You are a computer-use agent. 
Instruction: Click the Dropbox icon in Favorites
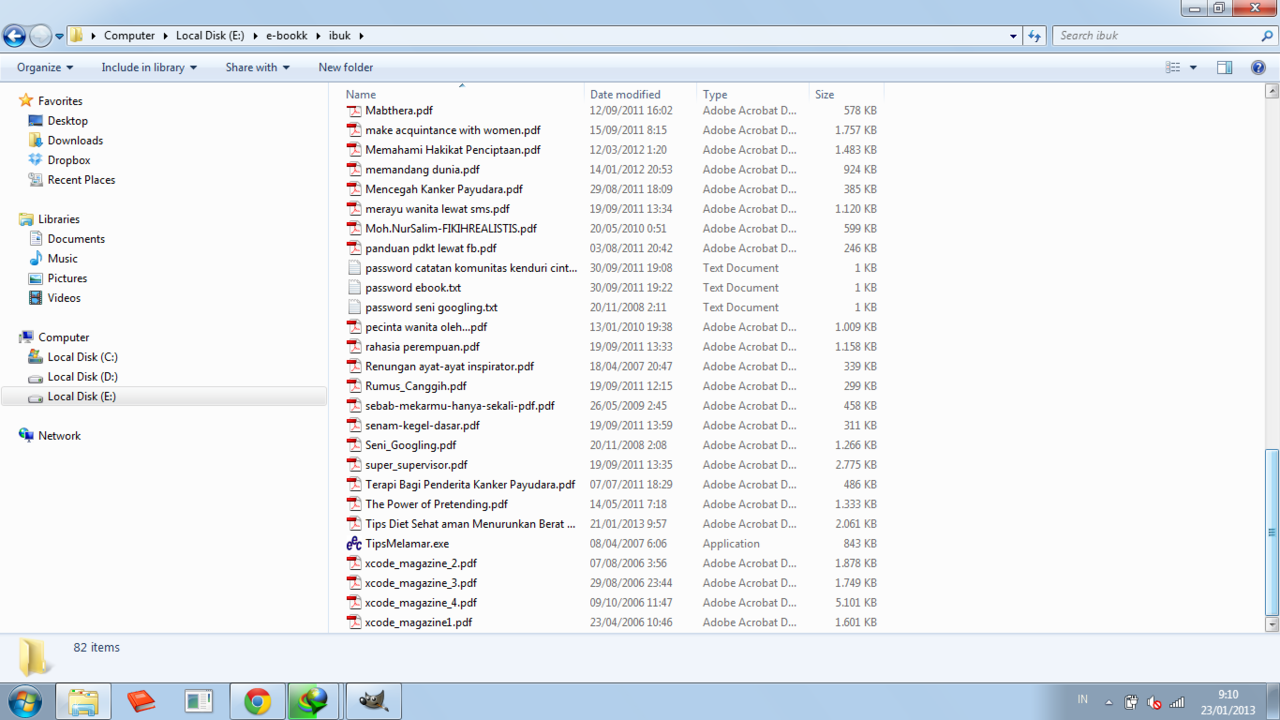pyautogui.click(x=36, y=160)
